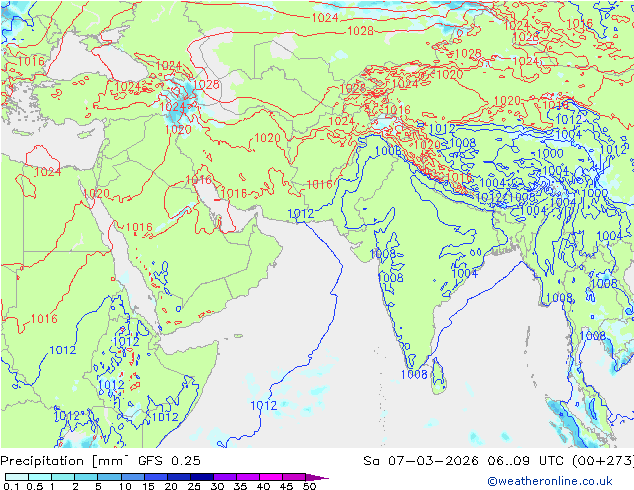The height and width of the screenshot is (490, 634).
Task: Click the 35–40 mm purple legend swatch
Action: (x=247, y=477)
